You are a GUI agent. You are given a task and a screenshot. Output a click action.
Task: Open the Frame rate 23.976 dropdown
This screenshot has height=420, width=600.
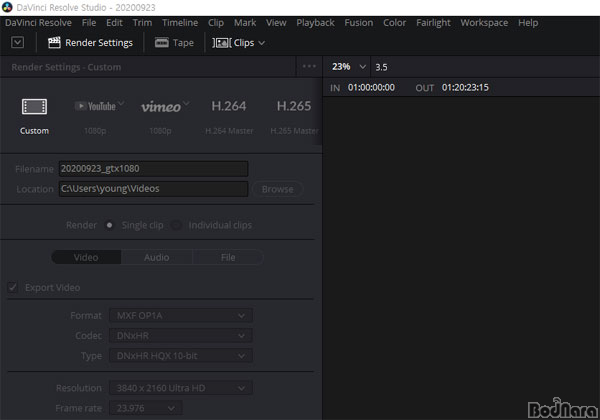(146, 408)
